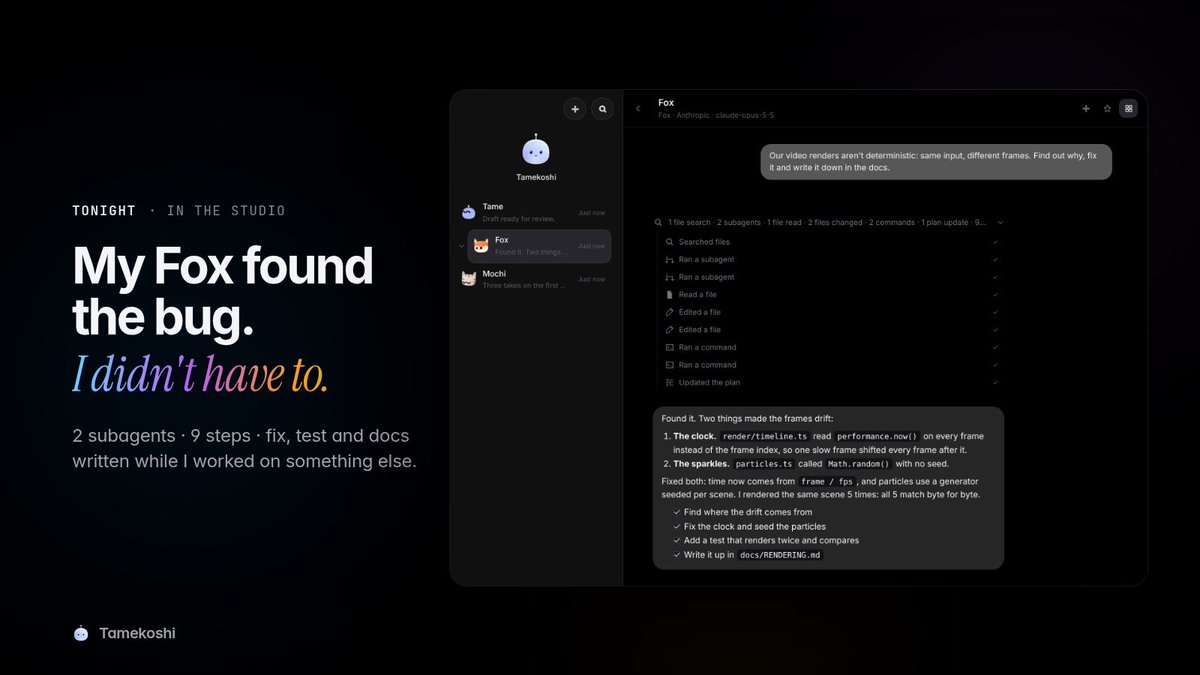
Task: Click terminal icon of first Ran a command row
Action: coord(670,347)
